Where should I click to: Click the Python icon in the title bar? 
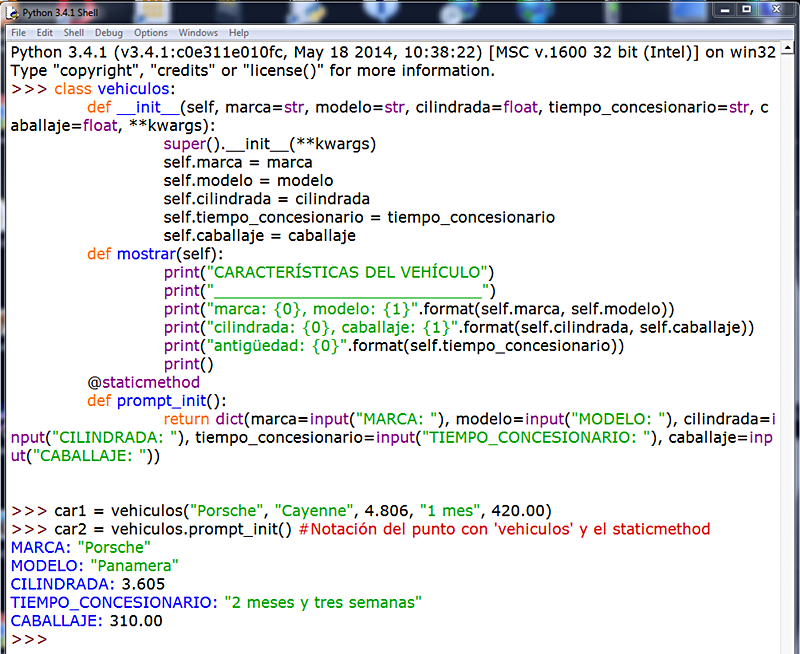(x=12, y=12)
